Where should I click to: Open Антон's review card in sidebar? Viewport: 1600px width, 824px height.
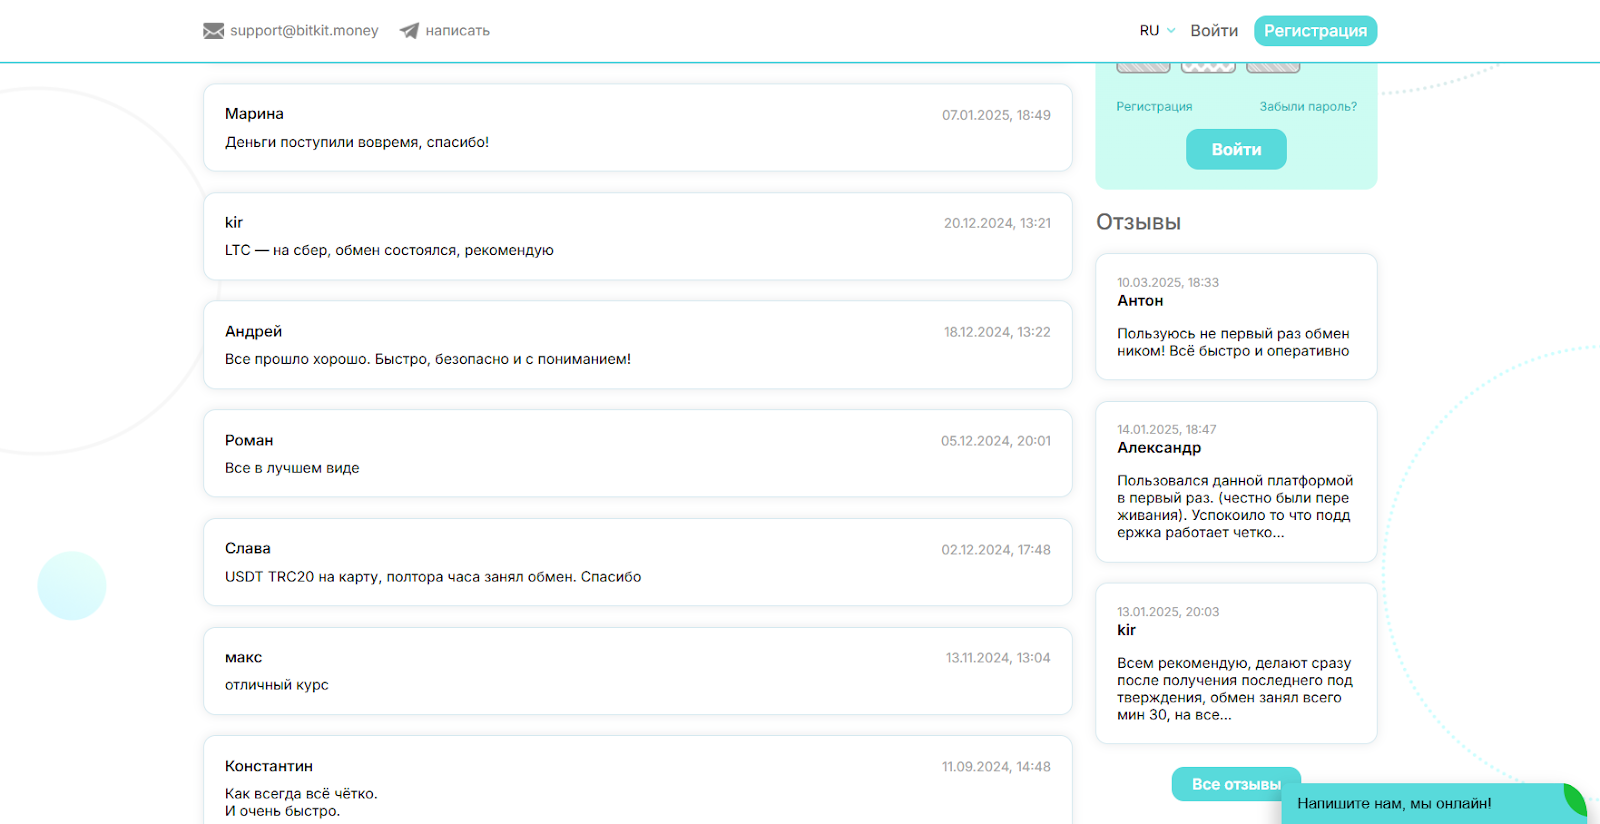coord(1236,317)
